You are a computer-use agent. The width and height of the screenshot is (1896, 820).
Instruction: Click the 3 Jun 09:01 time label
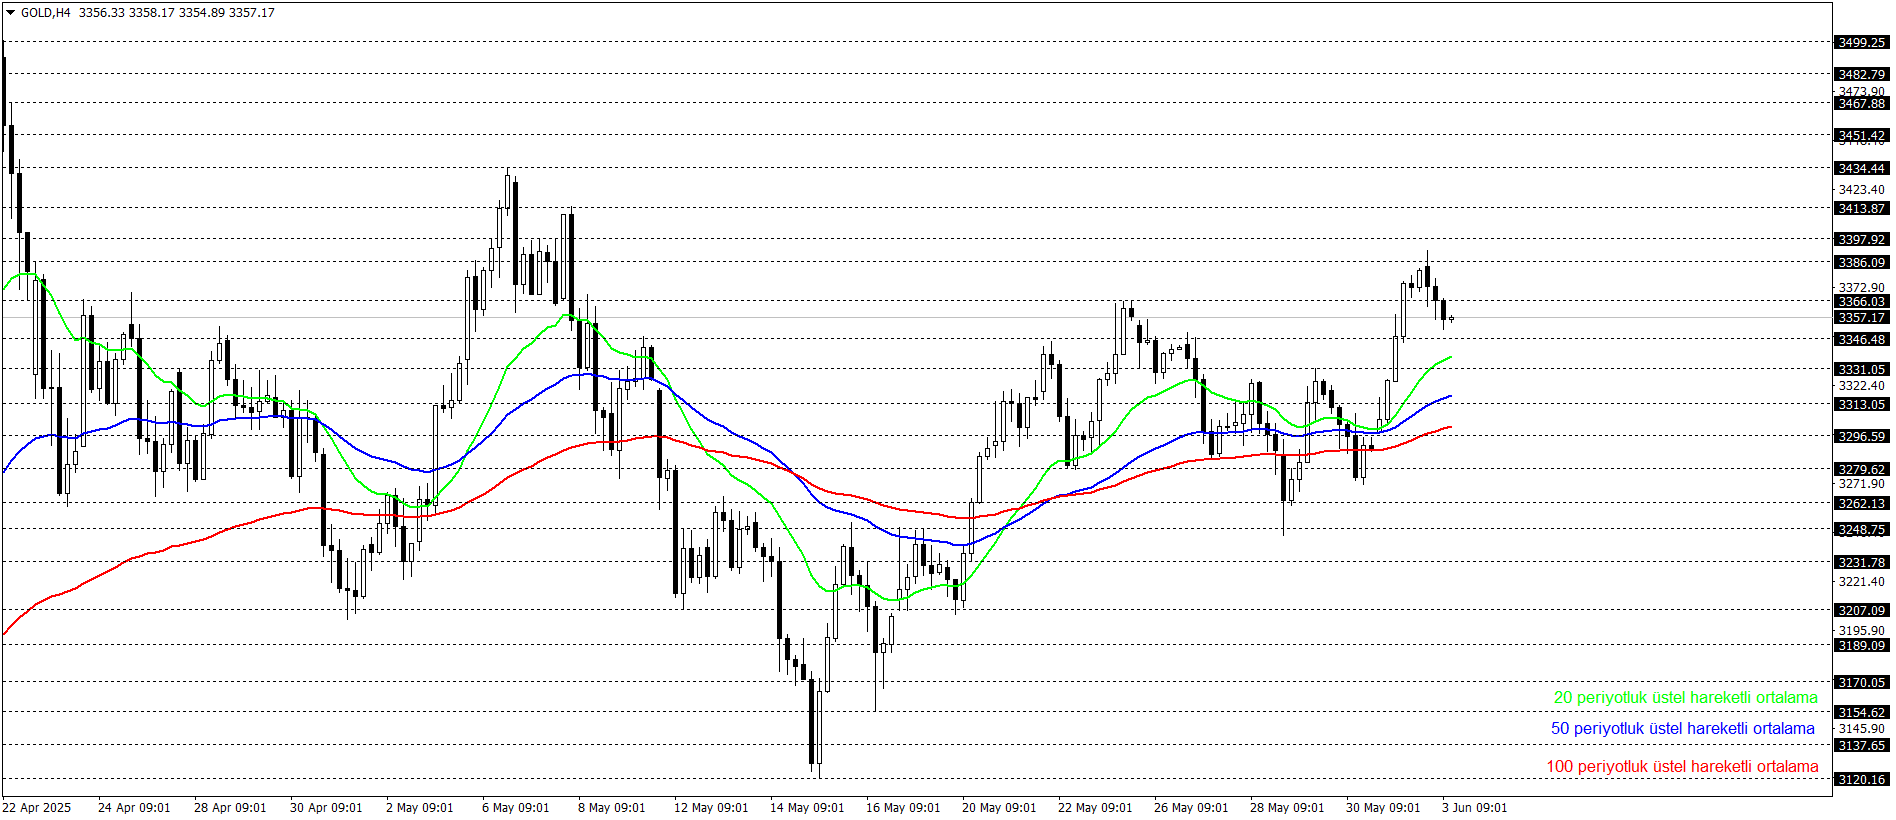1475,808
